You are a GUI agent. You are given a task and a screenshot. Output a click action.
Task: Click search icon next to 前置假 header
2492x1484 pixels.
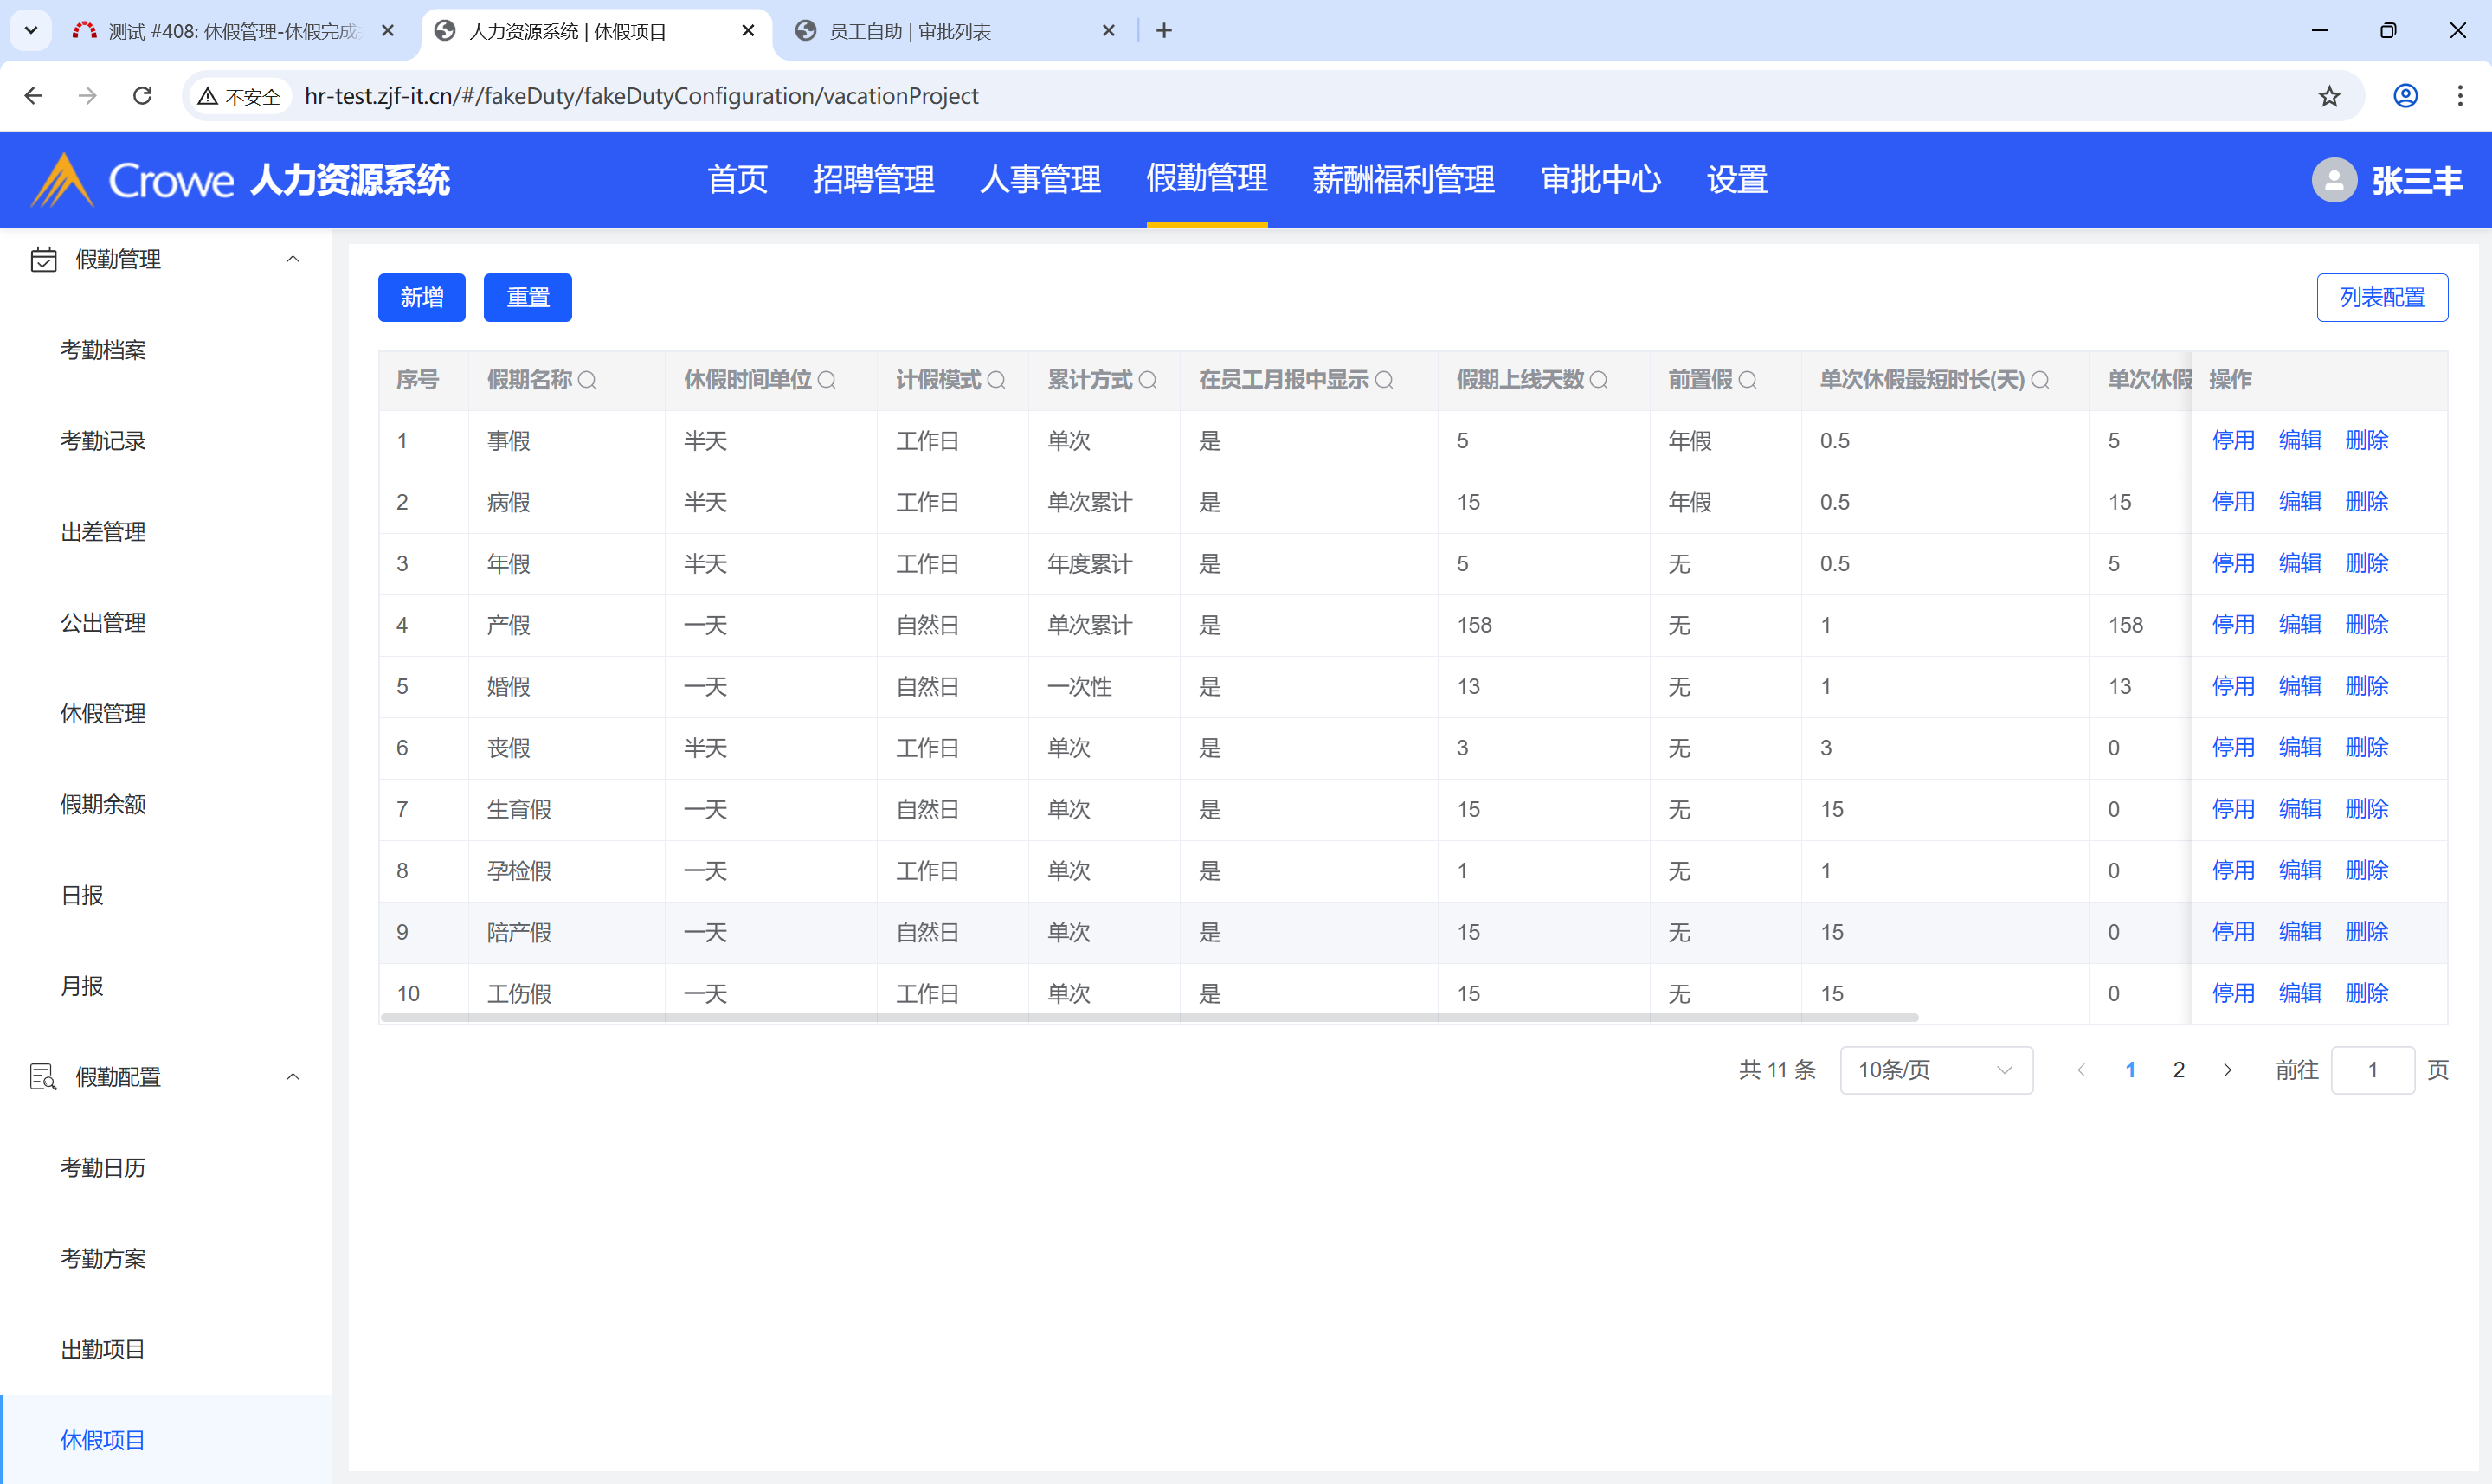pos(1747,380)
